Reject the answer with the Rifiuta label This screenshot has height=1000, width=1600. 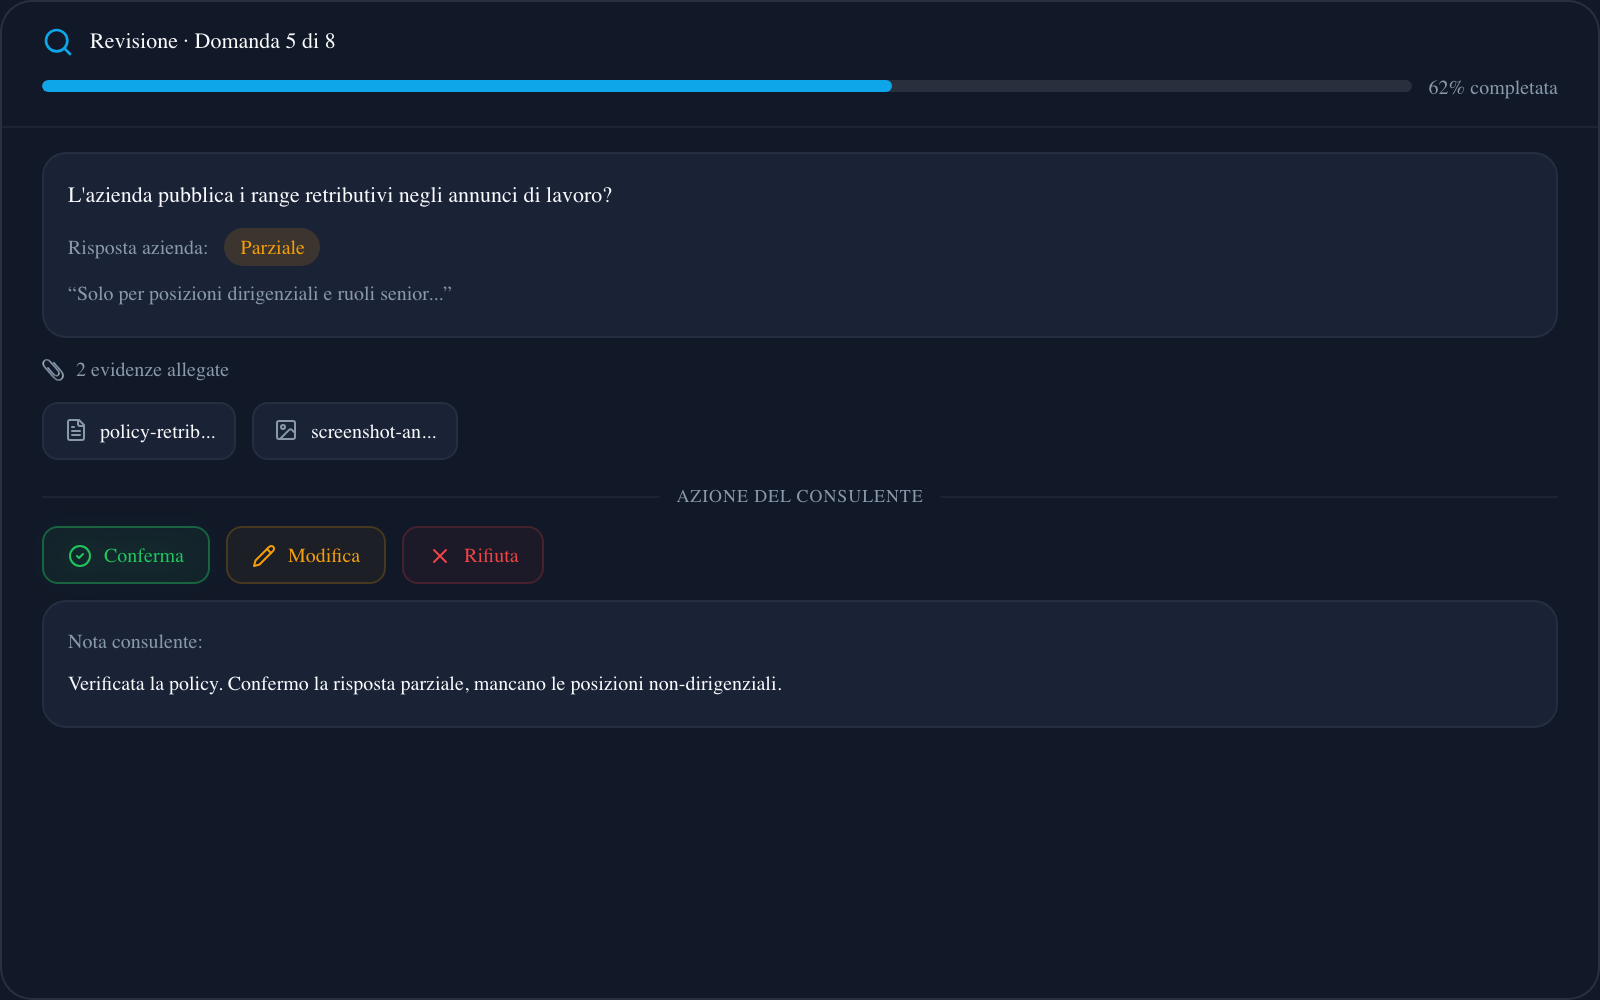(x=491, y=556)
